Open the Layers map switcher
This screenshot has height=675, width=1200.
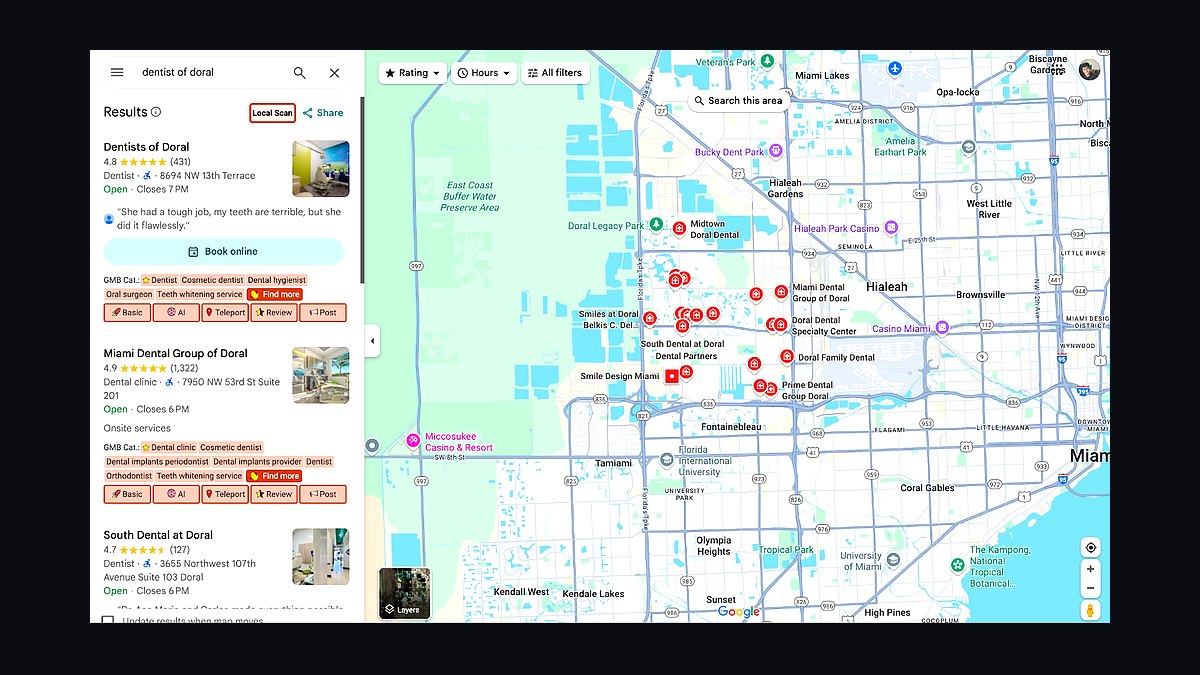tap(405, 594)
